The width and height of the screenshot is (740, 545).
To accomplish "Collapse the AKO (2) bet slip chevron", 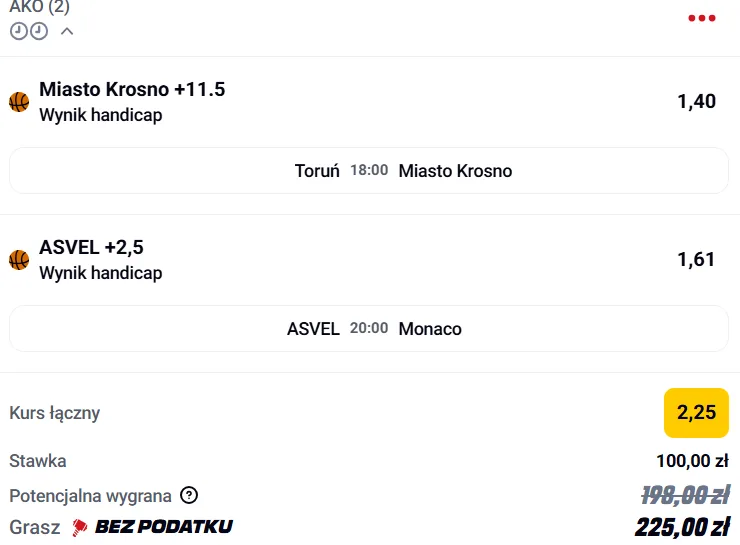I will [x=67, y=31].
